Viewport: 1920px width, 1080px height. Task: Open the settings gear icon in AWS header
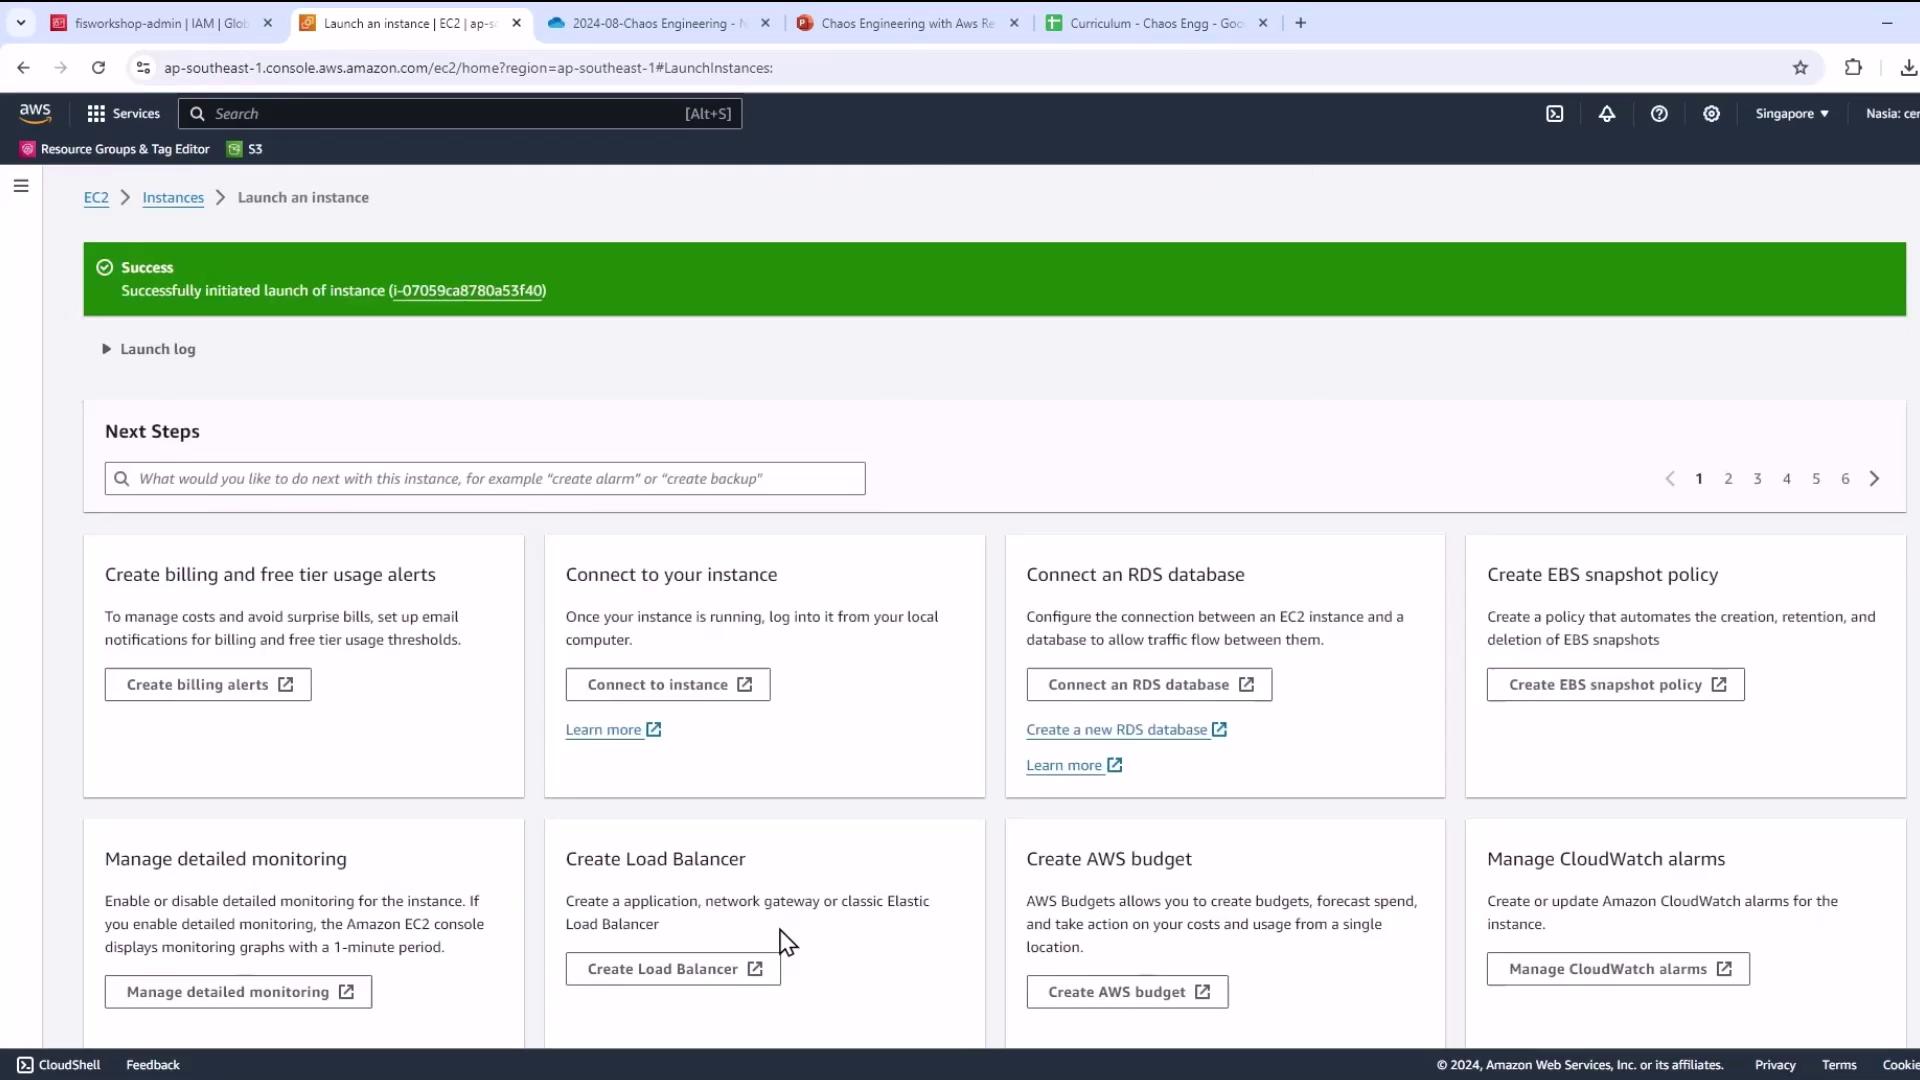(1711, 114)
